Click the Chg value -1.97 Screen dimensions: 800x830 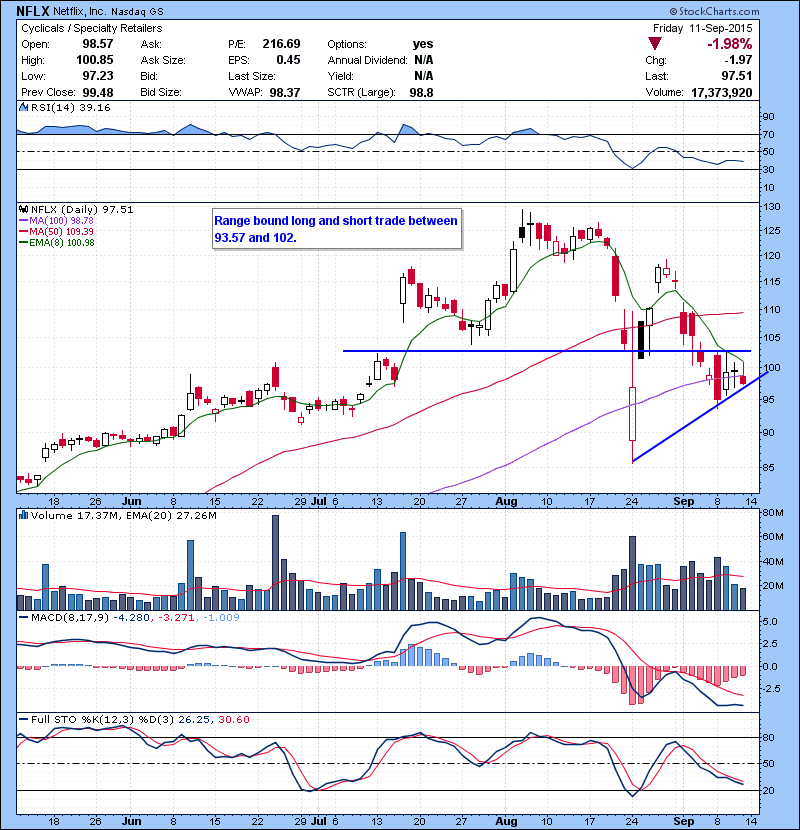(x=738, y=60)
